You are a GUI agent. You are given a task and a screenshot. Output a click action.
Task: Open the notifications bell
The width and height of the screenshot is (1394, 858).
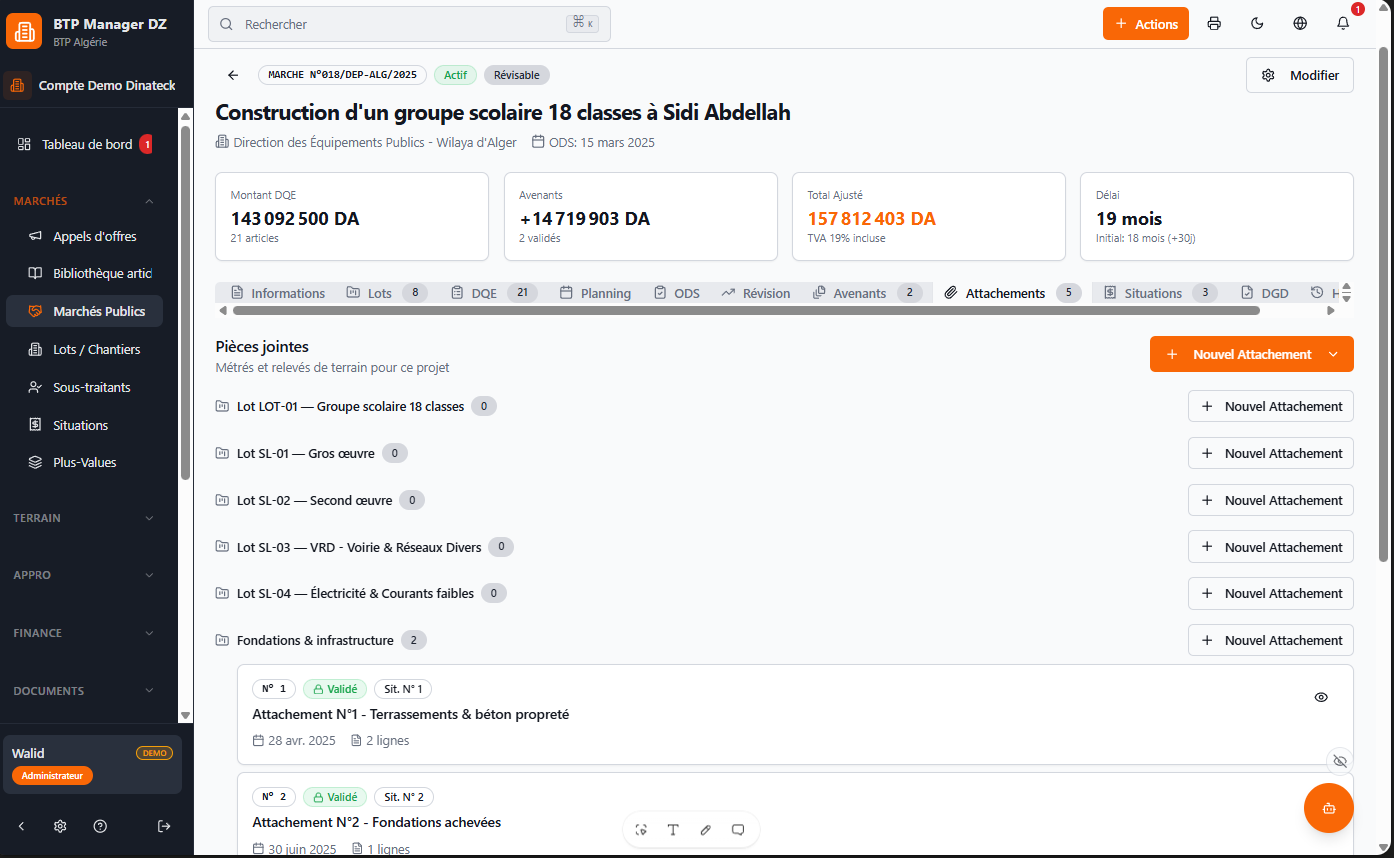click(x=1343, y=24)
